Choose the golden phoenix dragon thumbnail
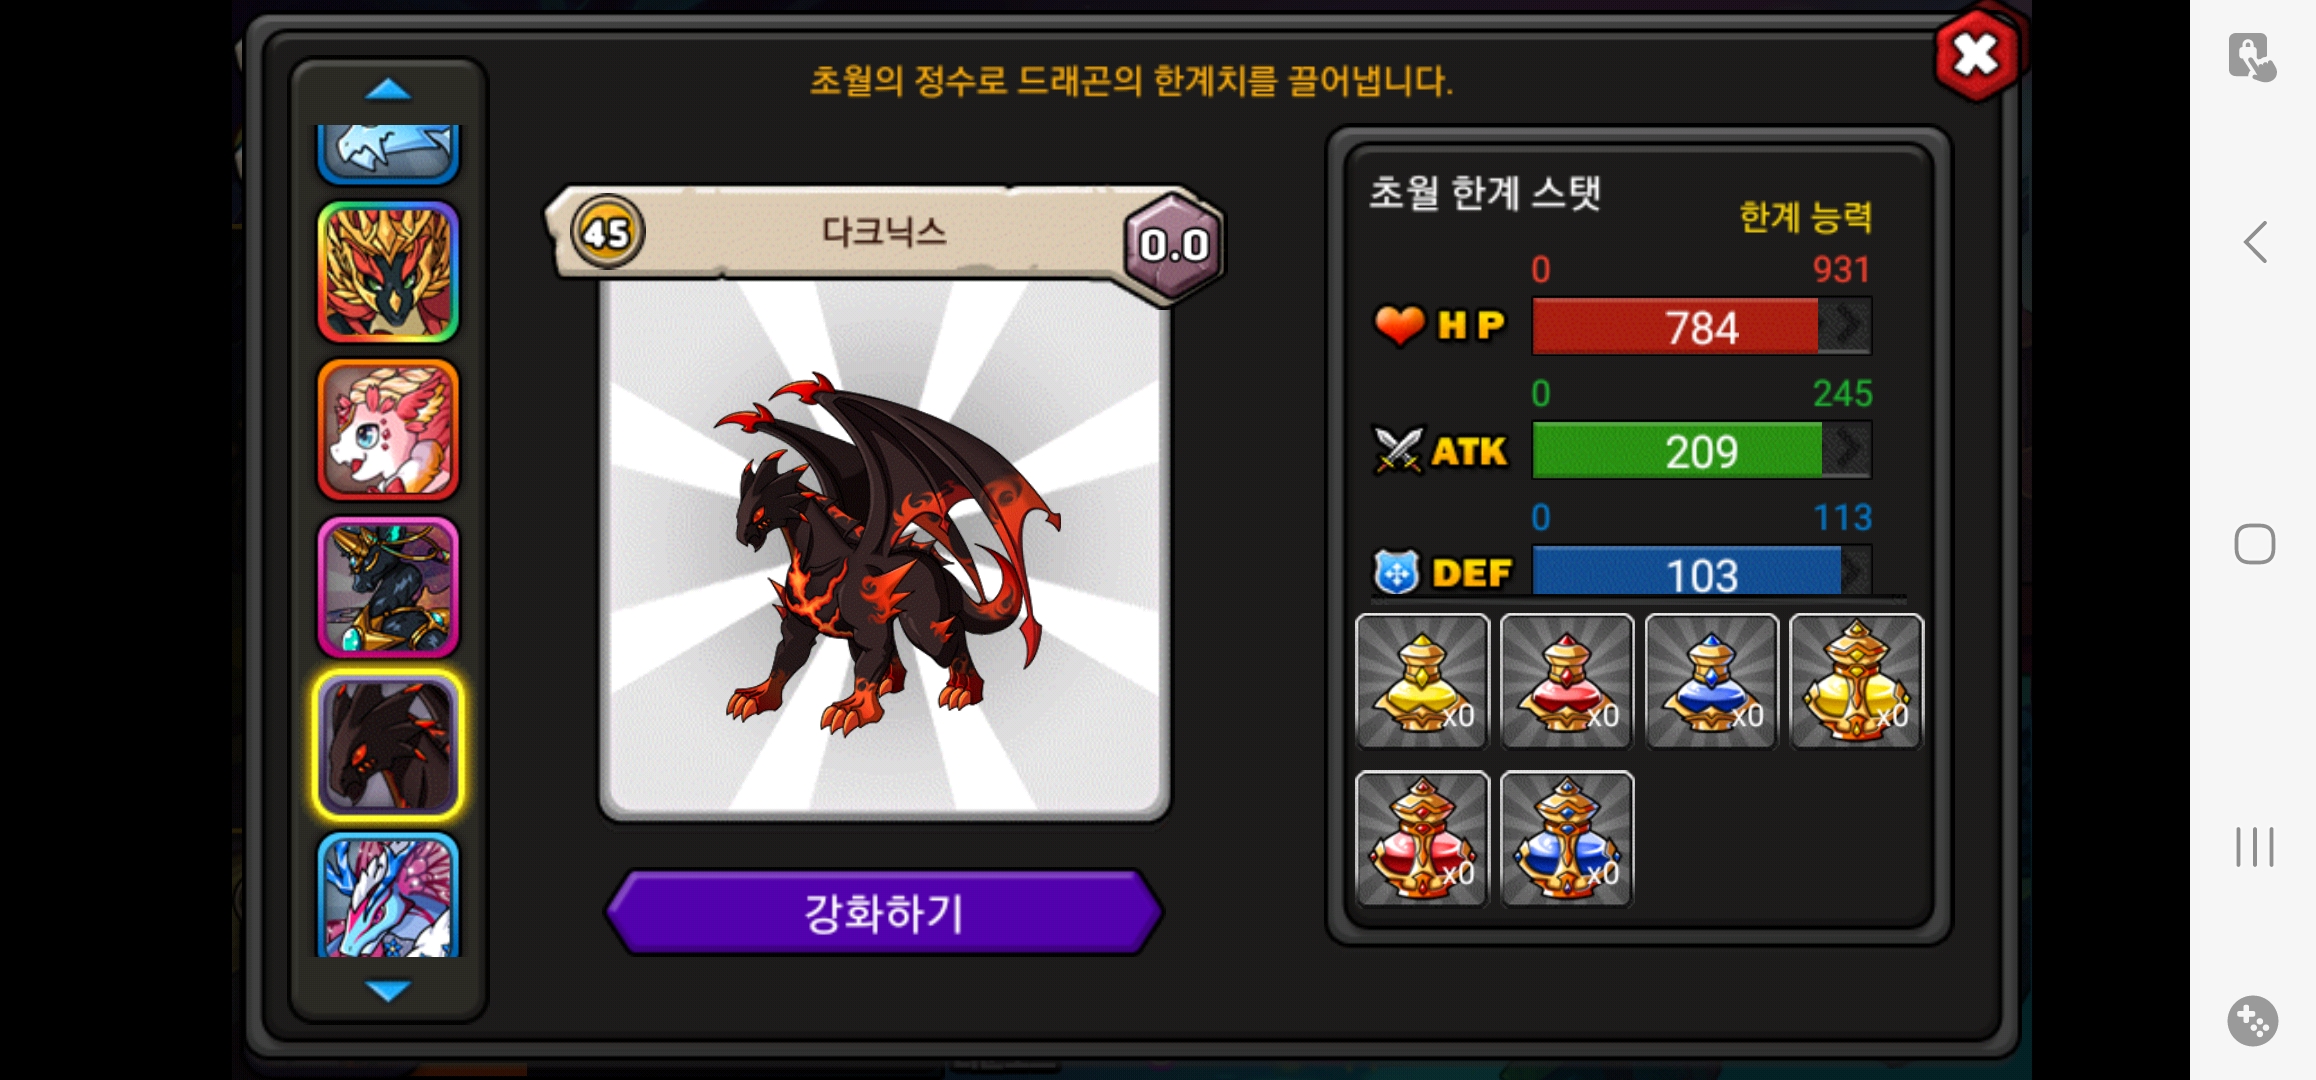The width and height of the screenshot is (2316, 1080). coord(388,272)
